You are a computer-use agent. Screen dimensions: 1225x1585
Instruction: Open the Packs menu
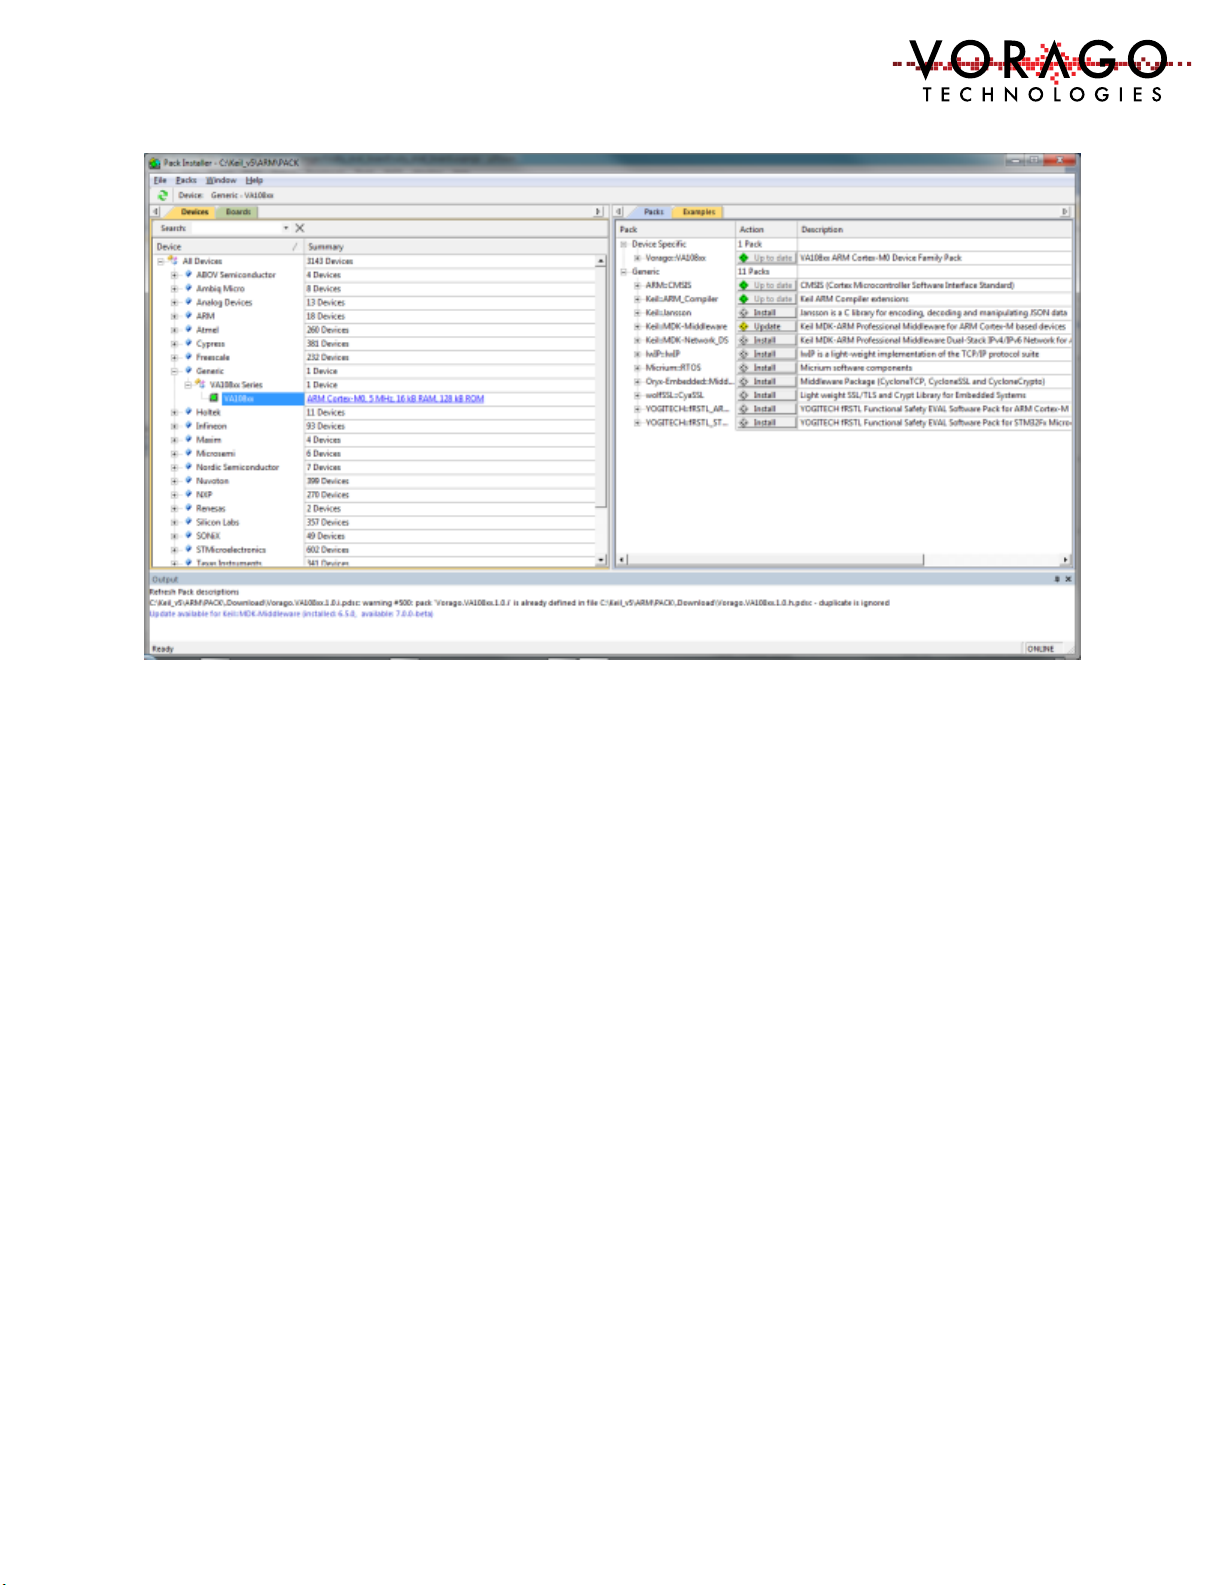tap(186, 180)
